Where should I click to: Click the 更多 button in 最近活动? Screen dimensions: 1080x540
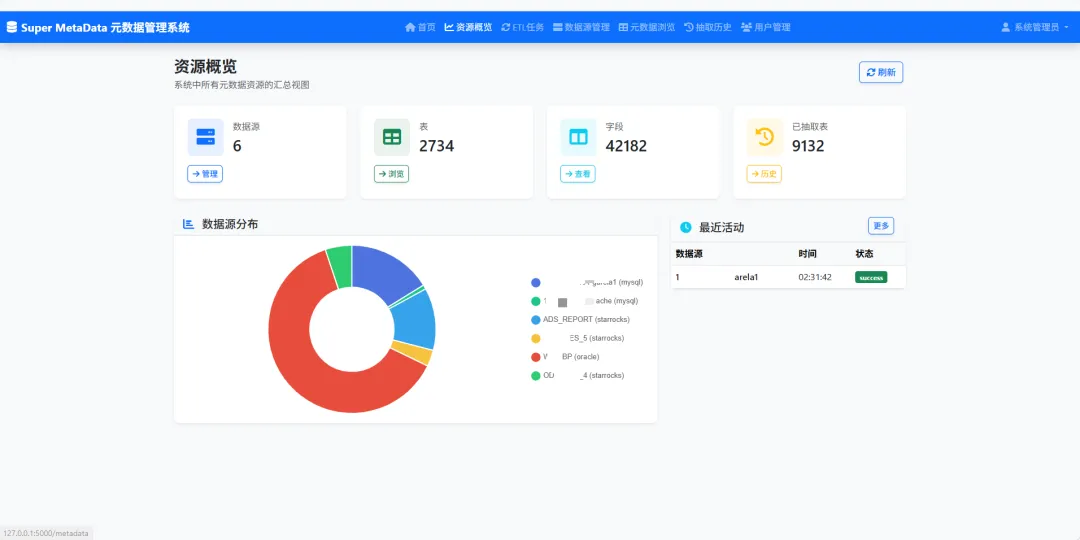(x=881, y=225)
